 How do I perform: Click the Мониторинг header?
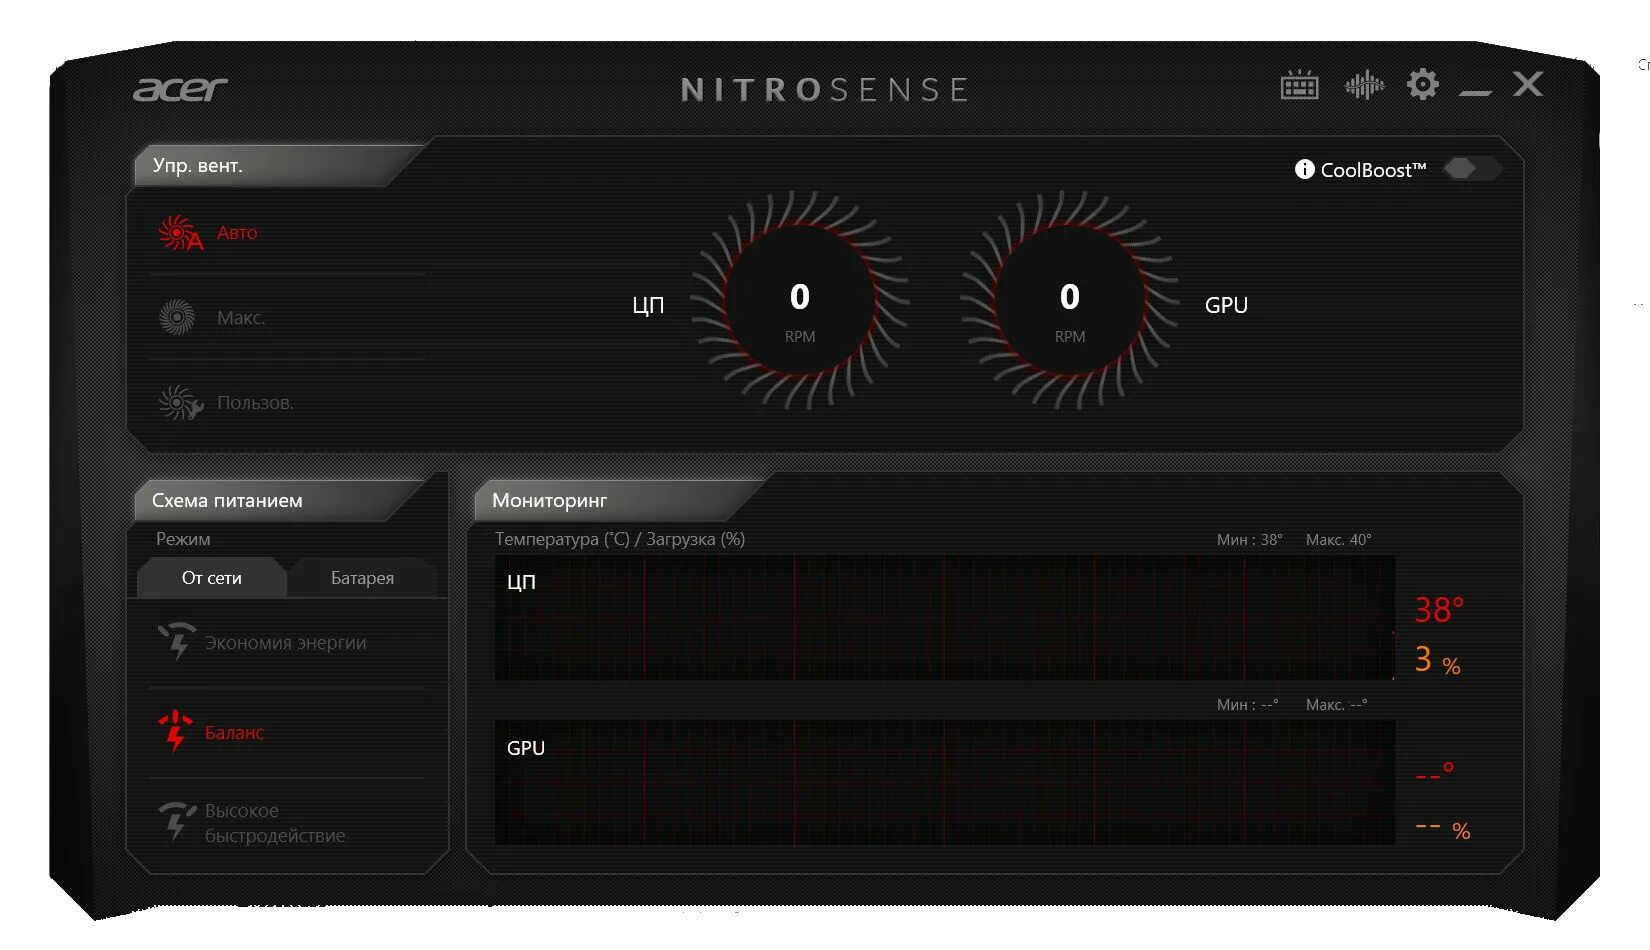pos(549,500)
